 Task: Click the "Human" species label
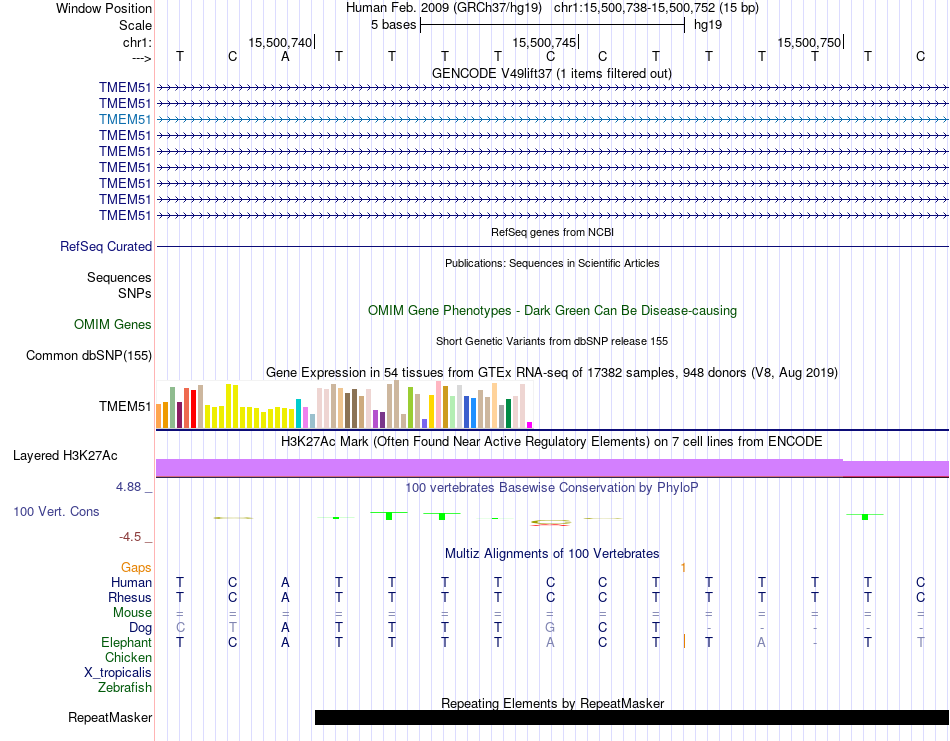131,582
